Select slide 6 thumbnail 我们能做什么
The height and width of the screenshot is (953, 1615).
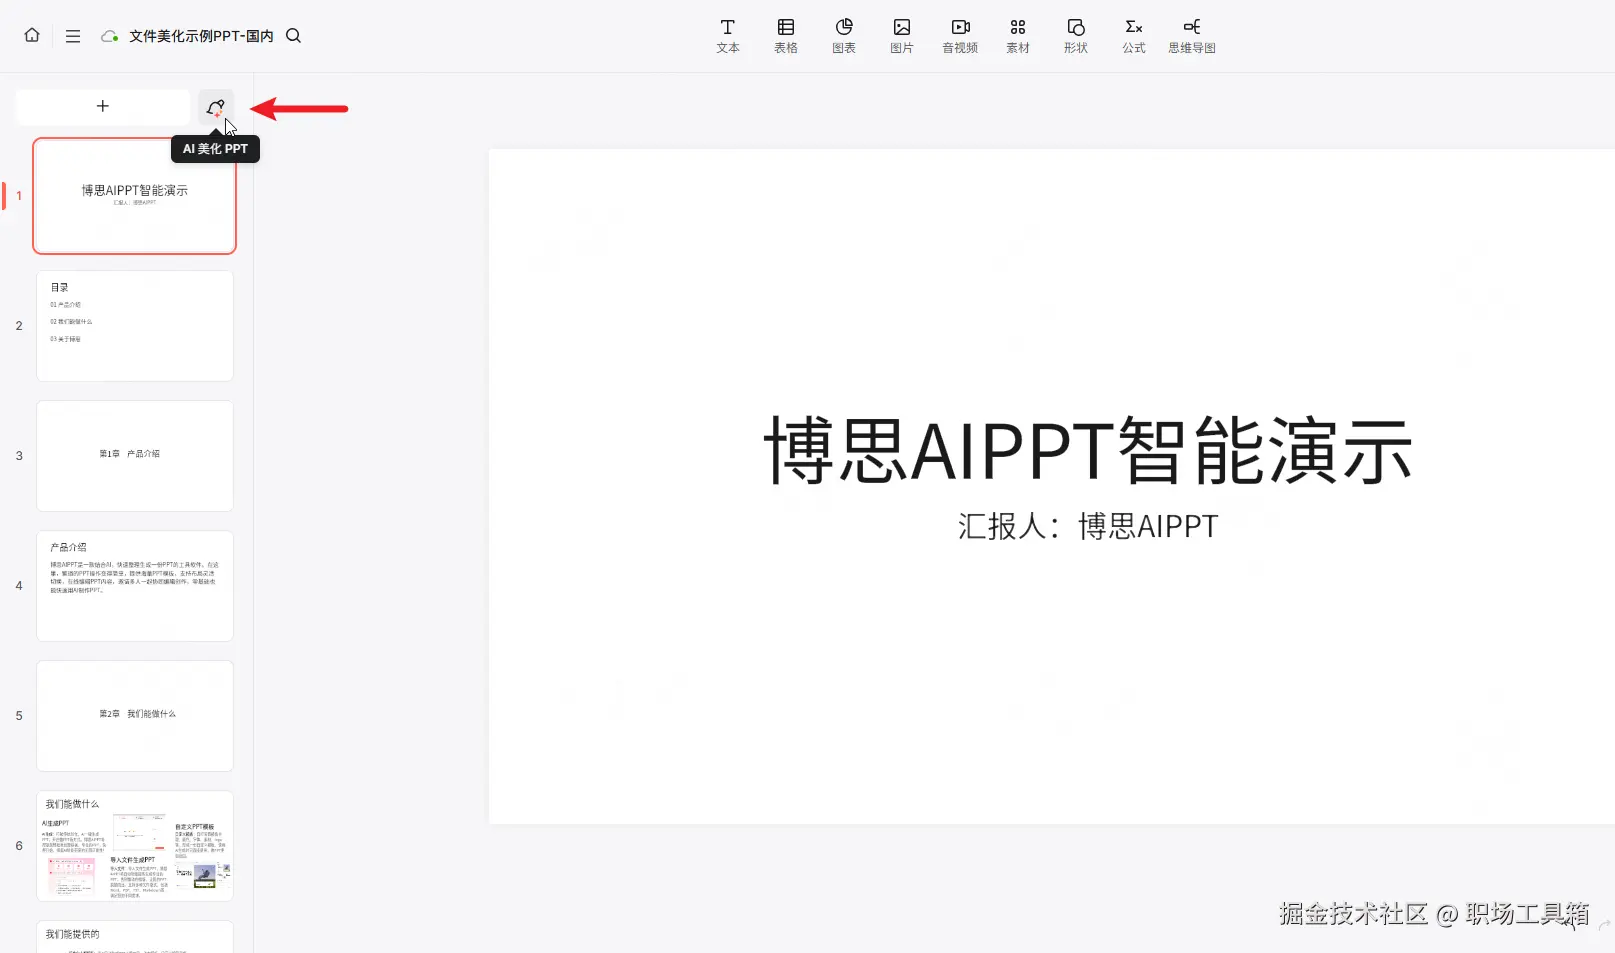135,846
